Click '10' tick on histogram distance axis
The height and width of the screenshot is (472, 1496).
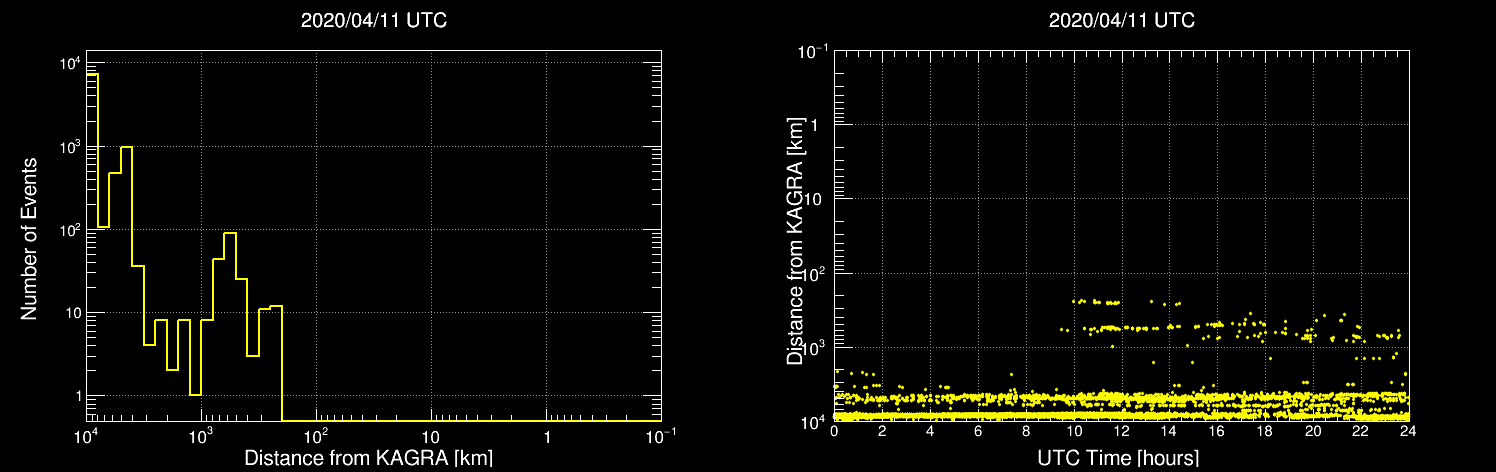click(x=431, y=438)
